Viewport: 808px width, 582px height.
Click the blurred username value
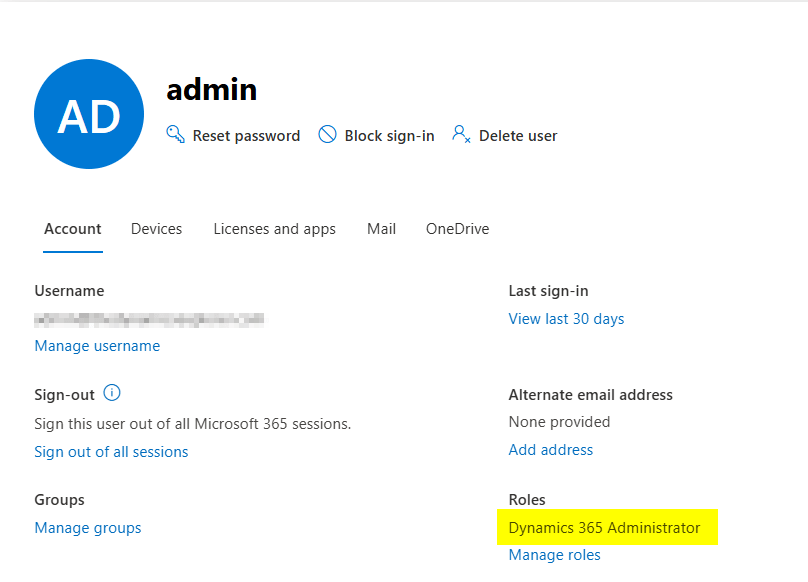coord(150,319)
